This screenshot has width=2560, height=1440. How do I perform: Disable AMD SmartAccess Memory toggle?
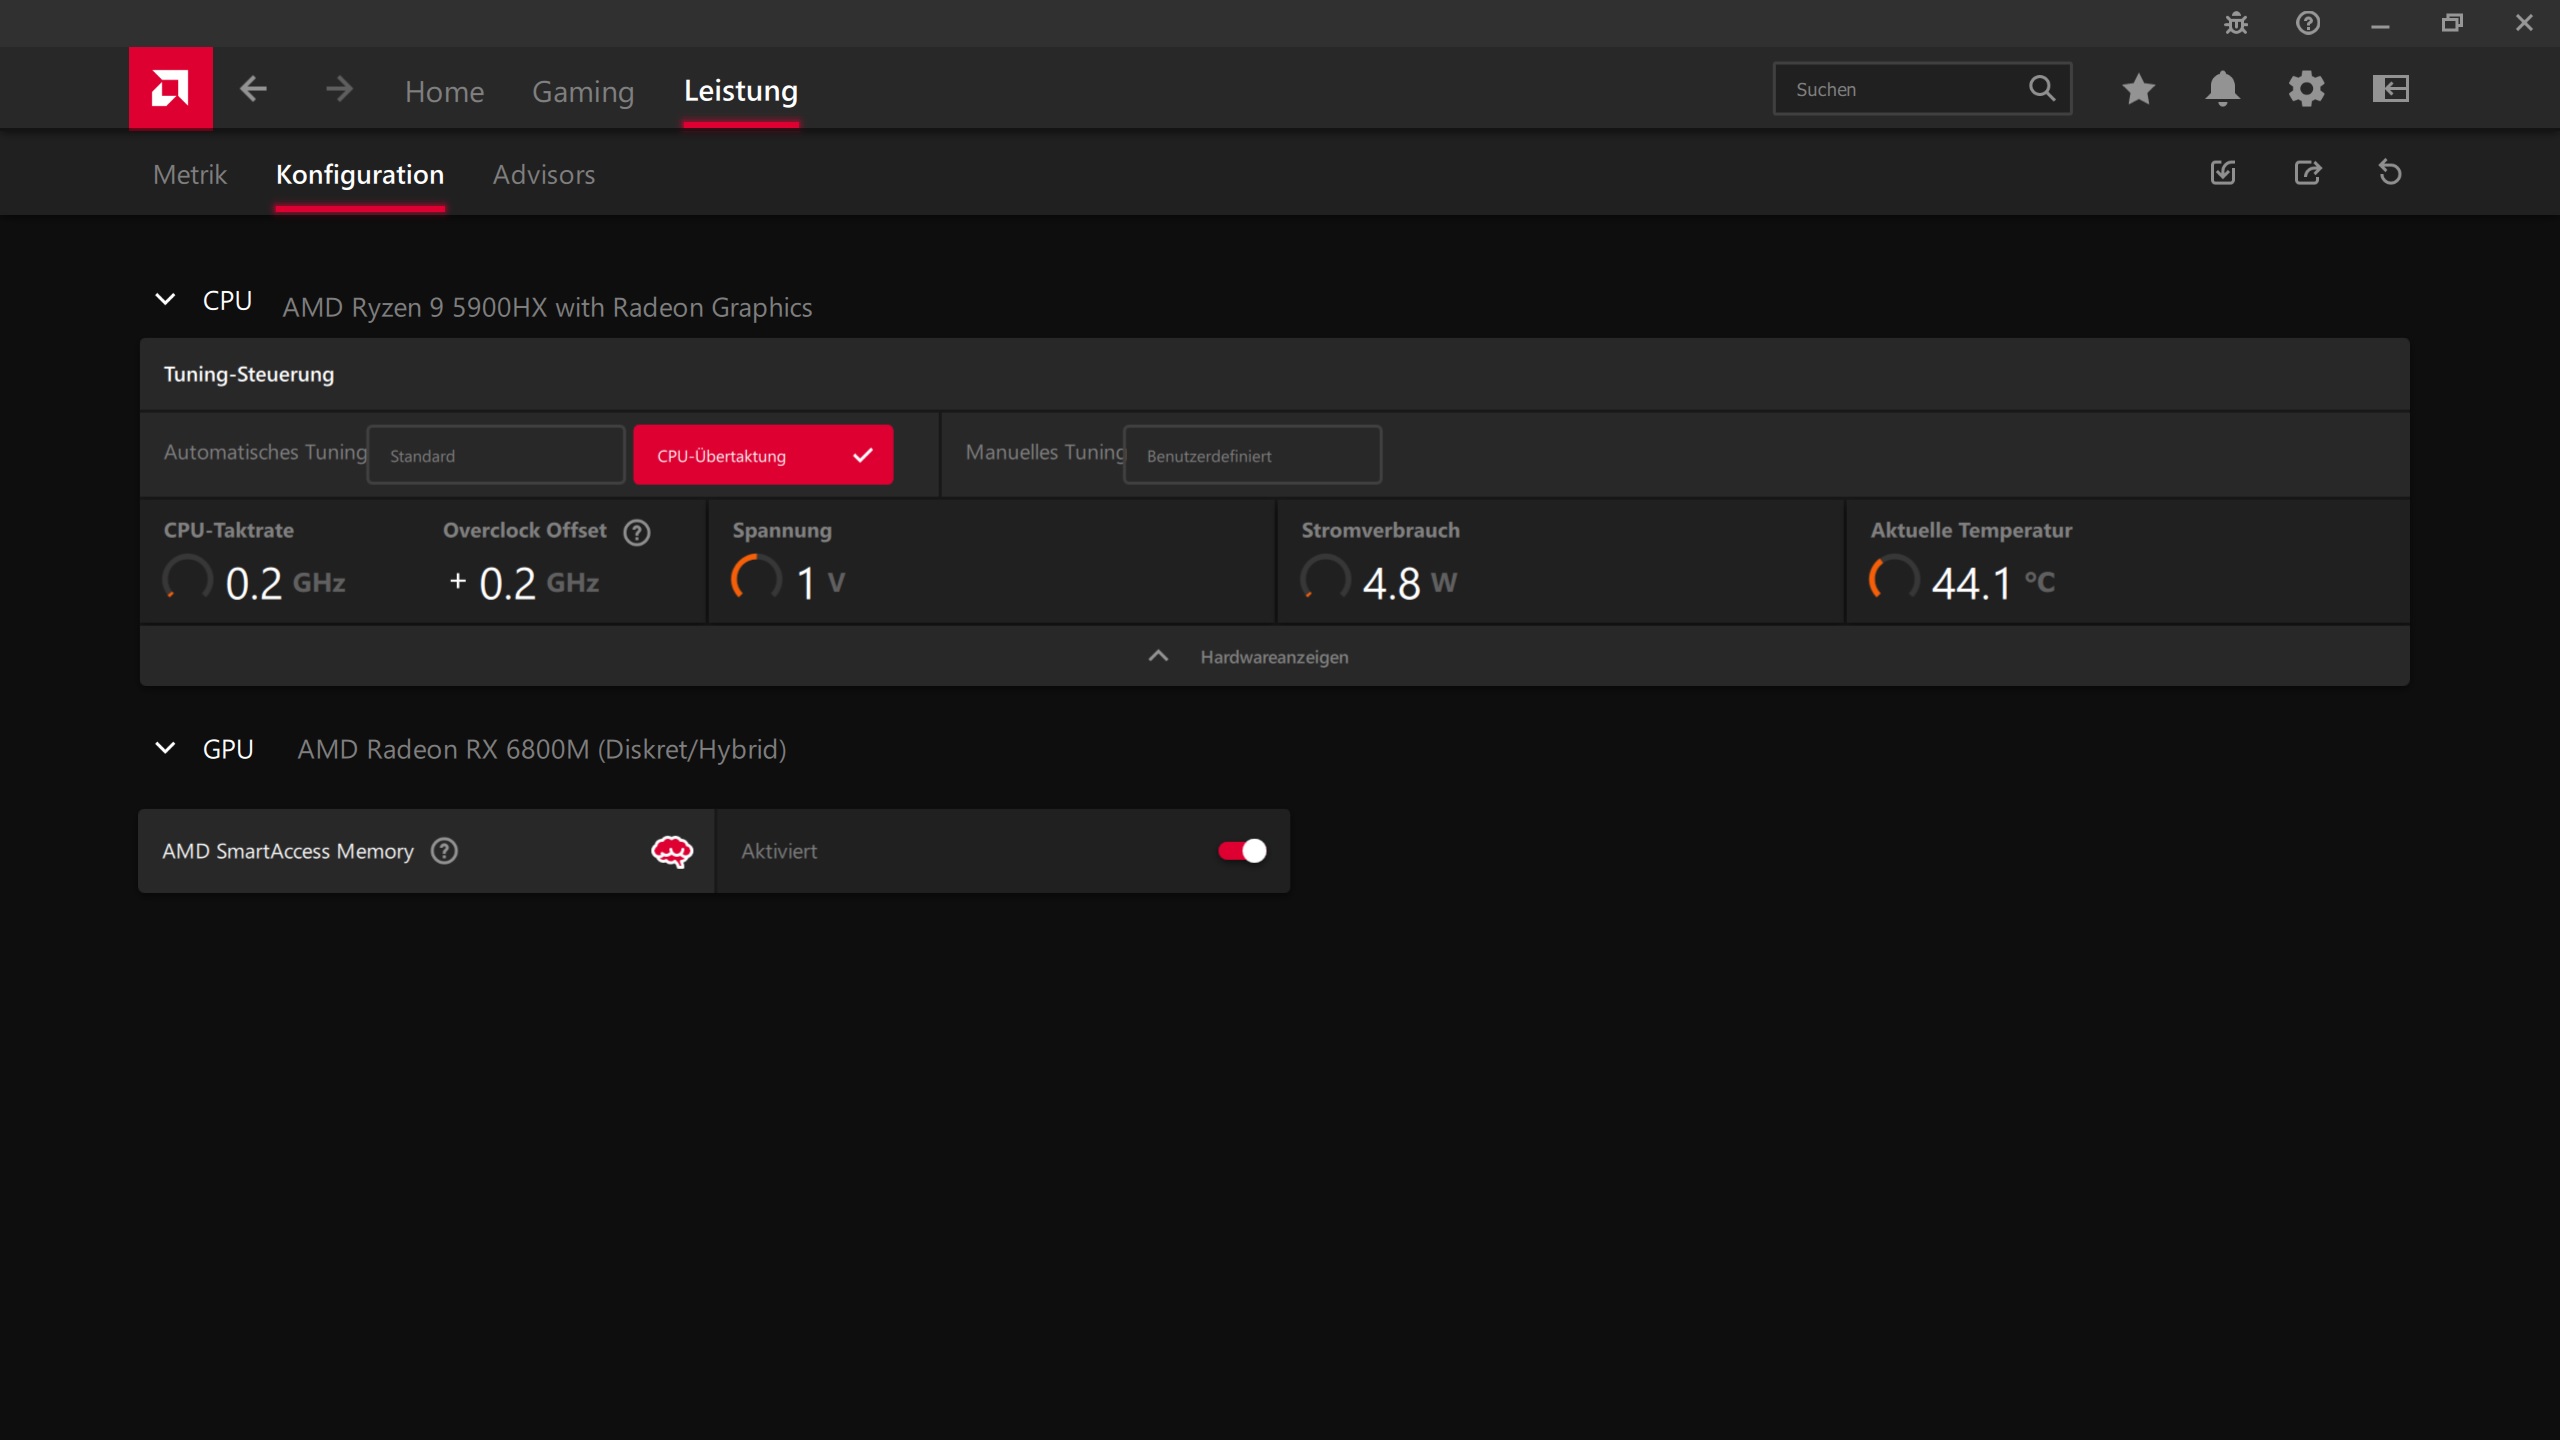[x=1242, y=851]
